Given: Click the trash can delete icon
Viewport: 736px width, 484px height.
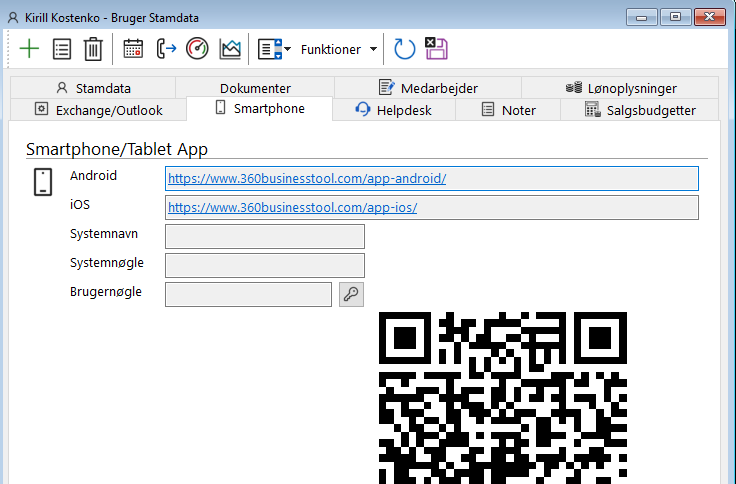Looking at the screenshot, I should point(93,49).
